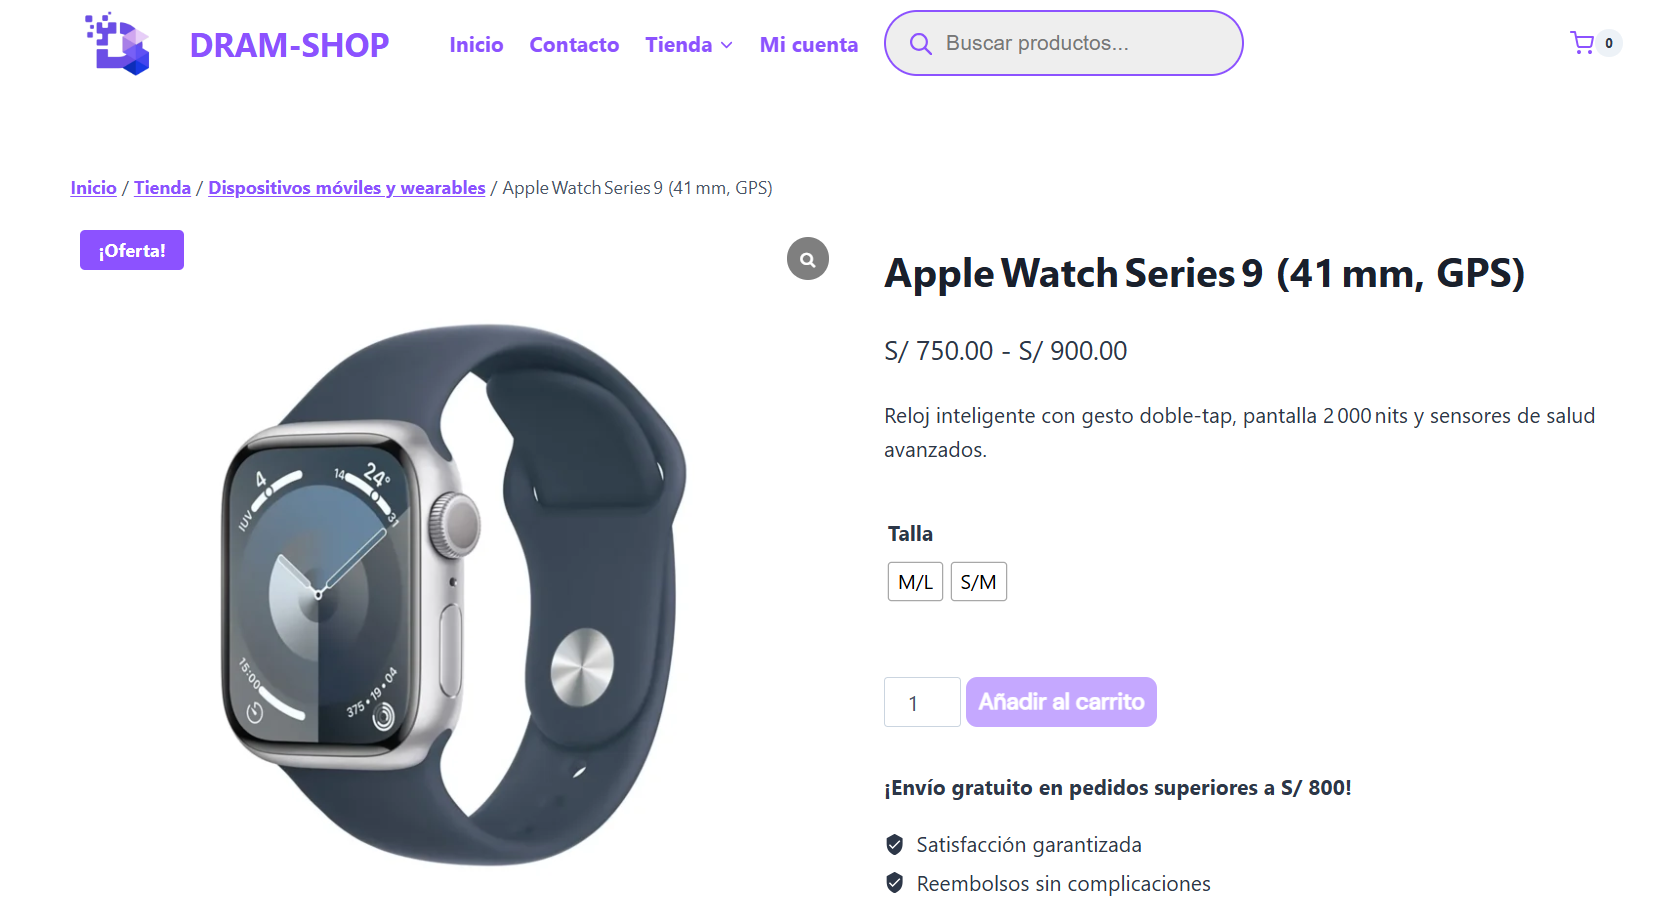Open the shopping cart icon
The width and height of the screenshot is (1658, 900).
coord(1582,43)
